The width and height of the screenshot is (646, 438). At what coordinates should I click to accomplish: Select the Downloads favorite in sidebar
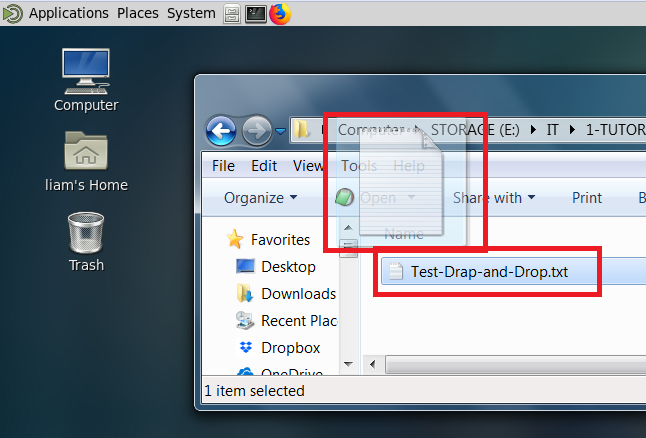coord(298,293)
